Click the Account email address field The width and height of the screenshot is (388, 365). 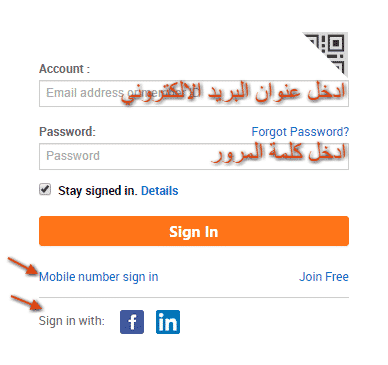pos(194,93)
